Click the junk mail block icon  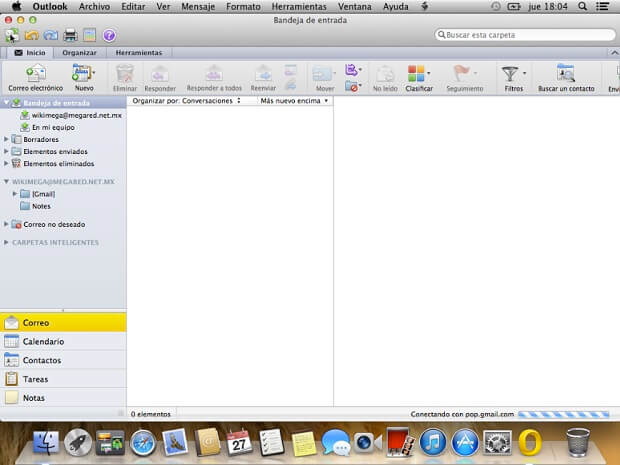[x=352, y=86]
